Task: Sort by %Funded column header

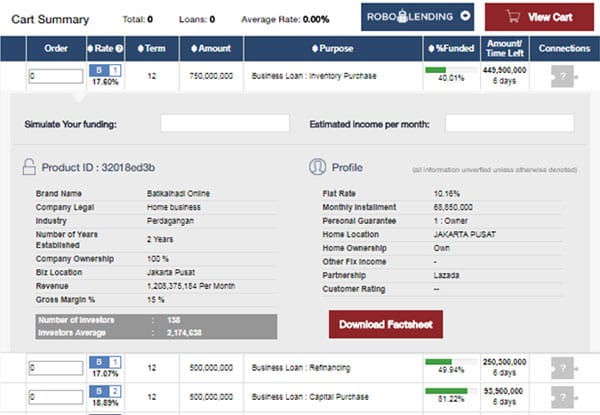Action: [449, 49]
